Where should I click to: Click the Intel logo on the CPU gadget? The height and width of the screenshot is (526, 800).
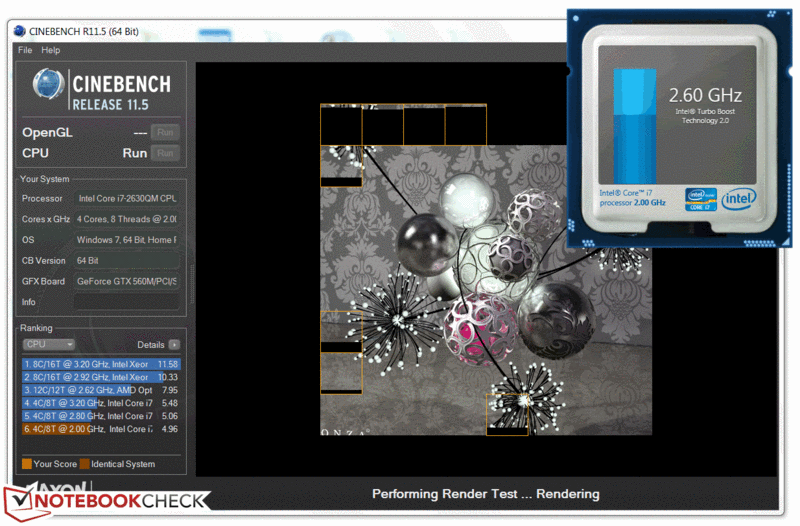[739, 199]
